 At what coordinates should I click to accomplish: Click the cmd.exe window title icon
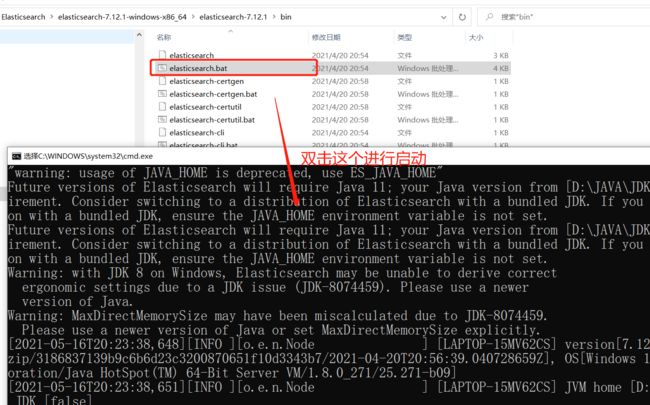(16, 156)
